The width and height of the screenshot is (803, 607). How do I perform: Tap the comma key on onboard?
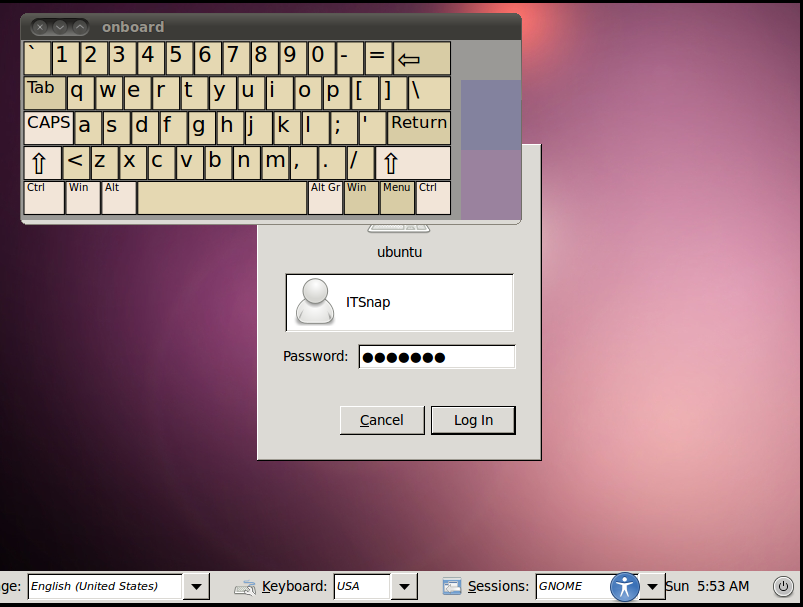(x=303, y=163)
